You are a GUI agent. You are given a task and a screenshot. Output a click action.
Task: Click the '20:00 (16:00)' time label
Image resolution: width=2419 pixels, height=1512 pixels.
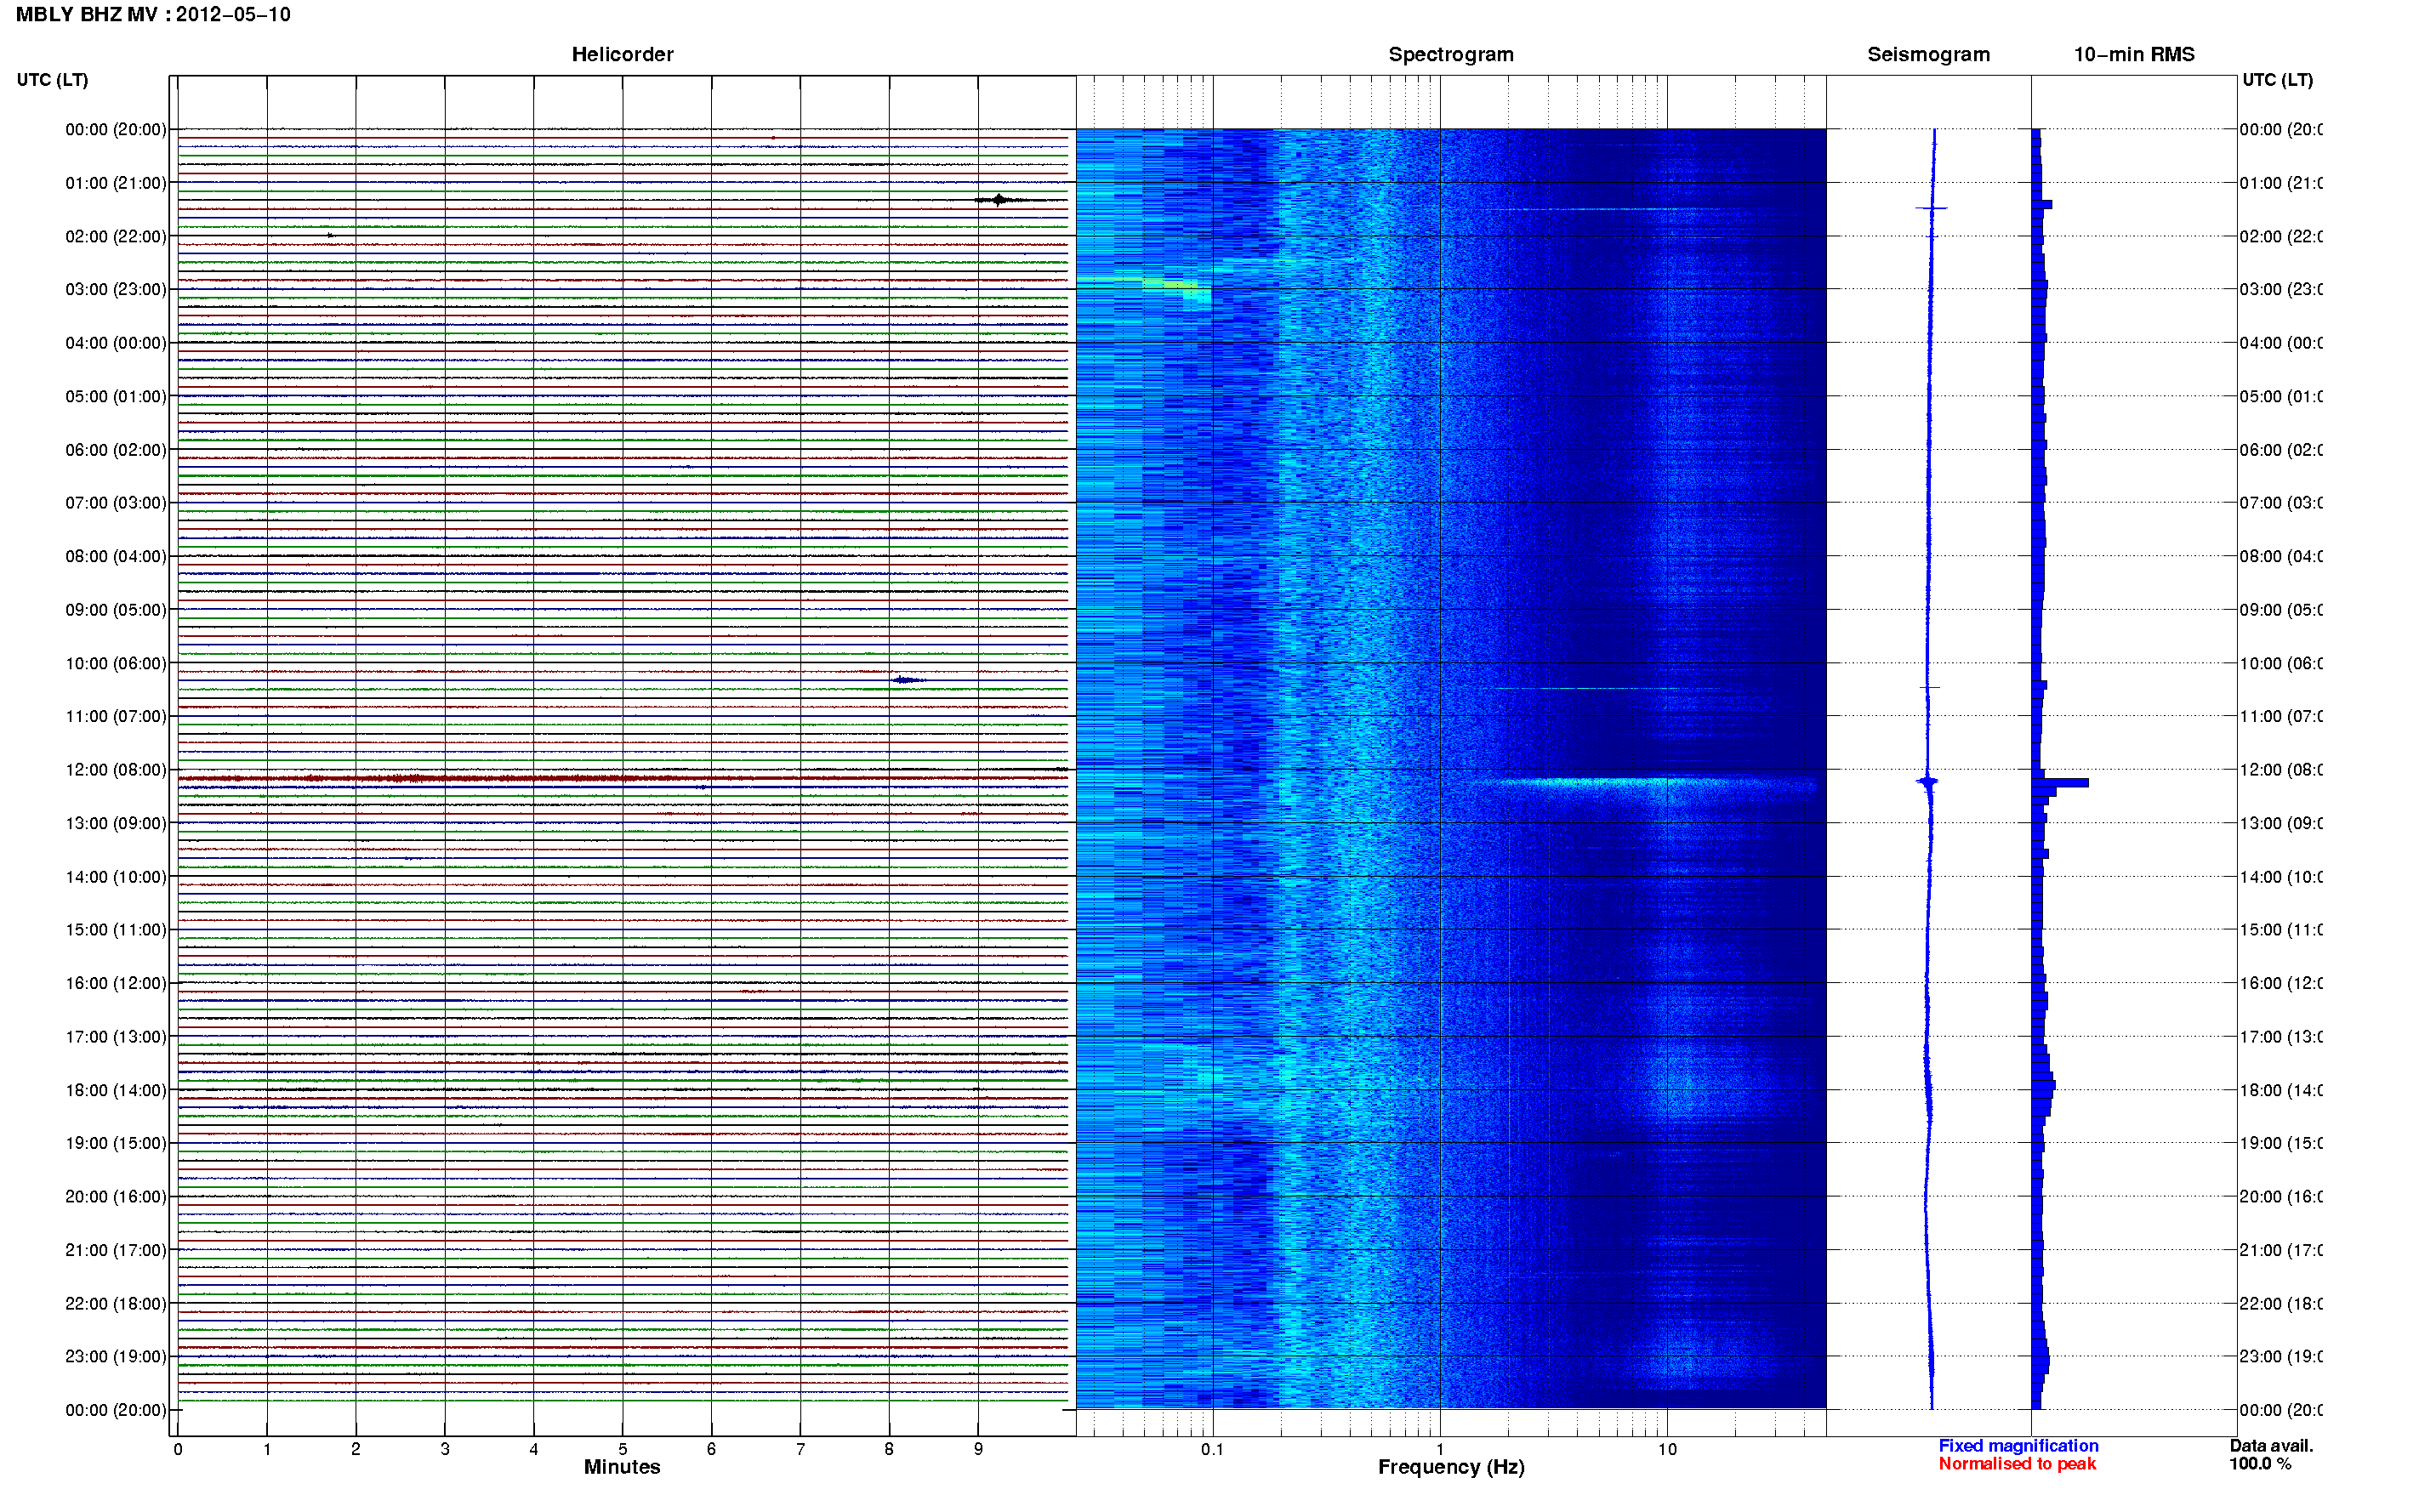116,1197
